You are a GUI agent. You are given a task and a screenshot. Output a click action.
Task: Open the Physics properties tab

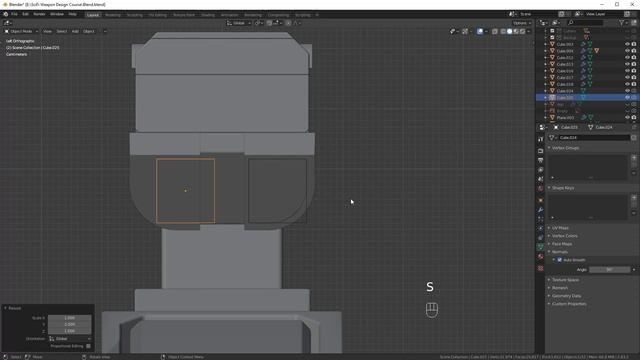coord(540,229)
